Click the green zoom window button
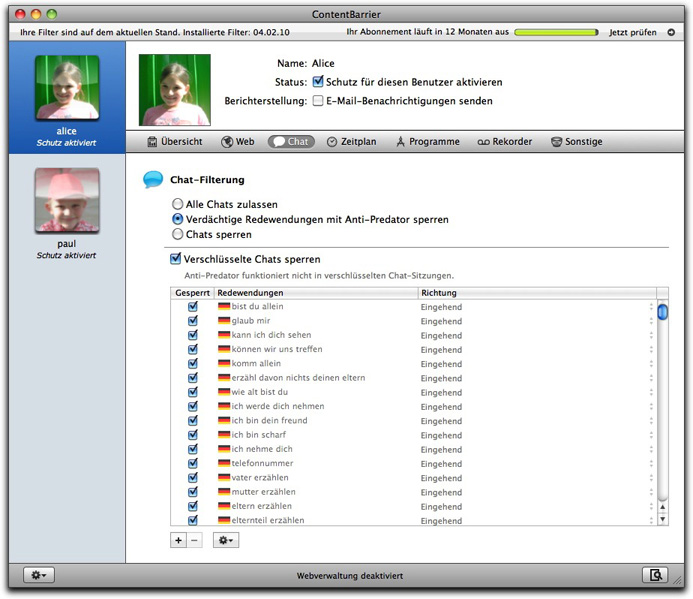Image resolution: width=693 pixels, height=599 pixels. (x=52, y=14)
